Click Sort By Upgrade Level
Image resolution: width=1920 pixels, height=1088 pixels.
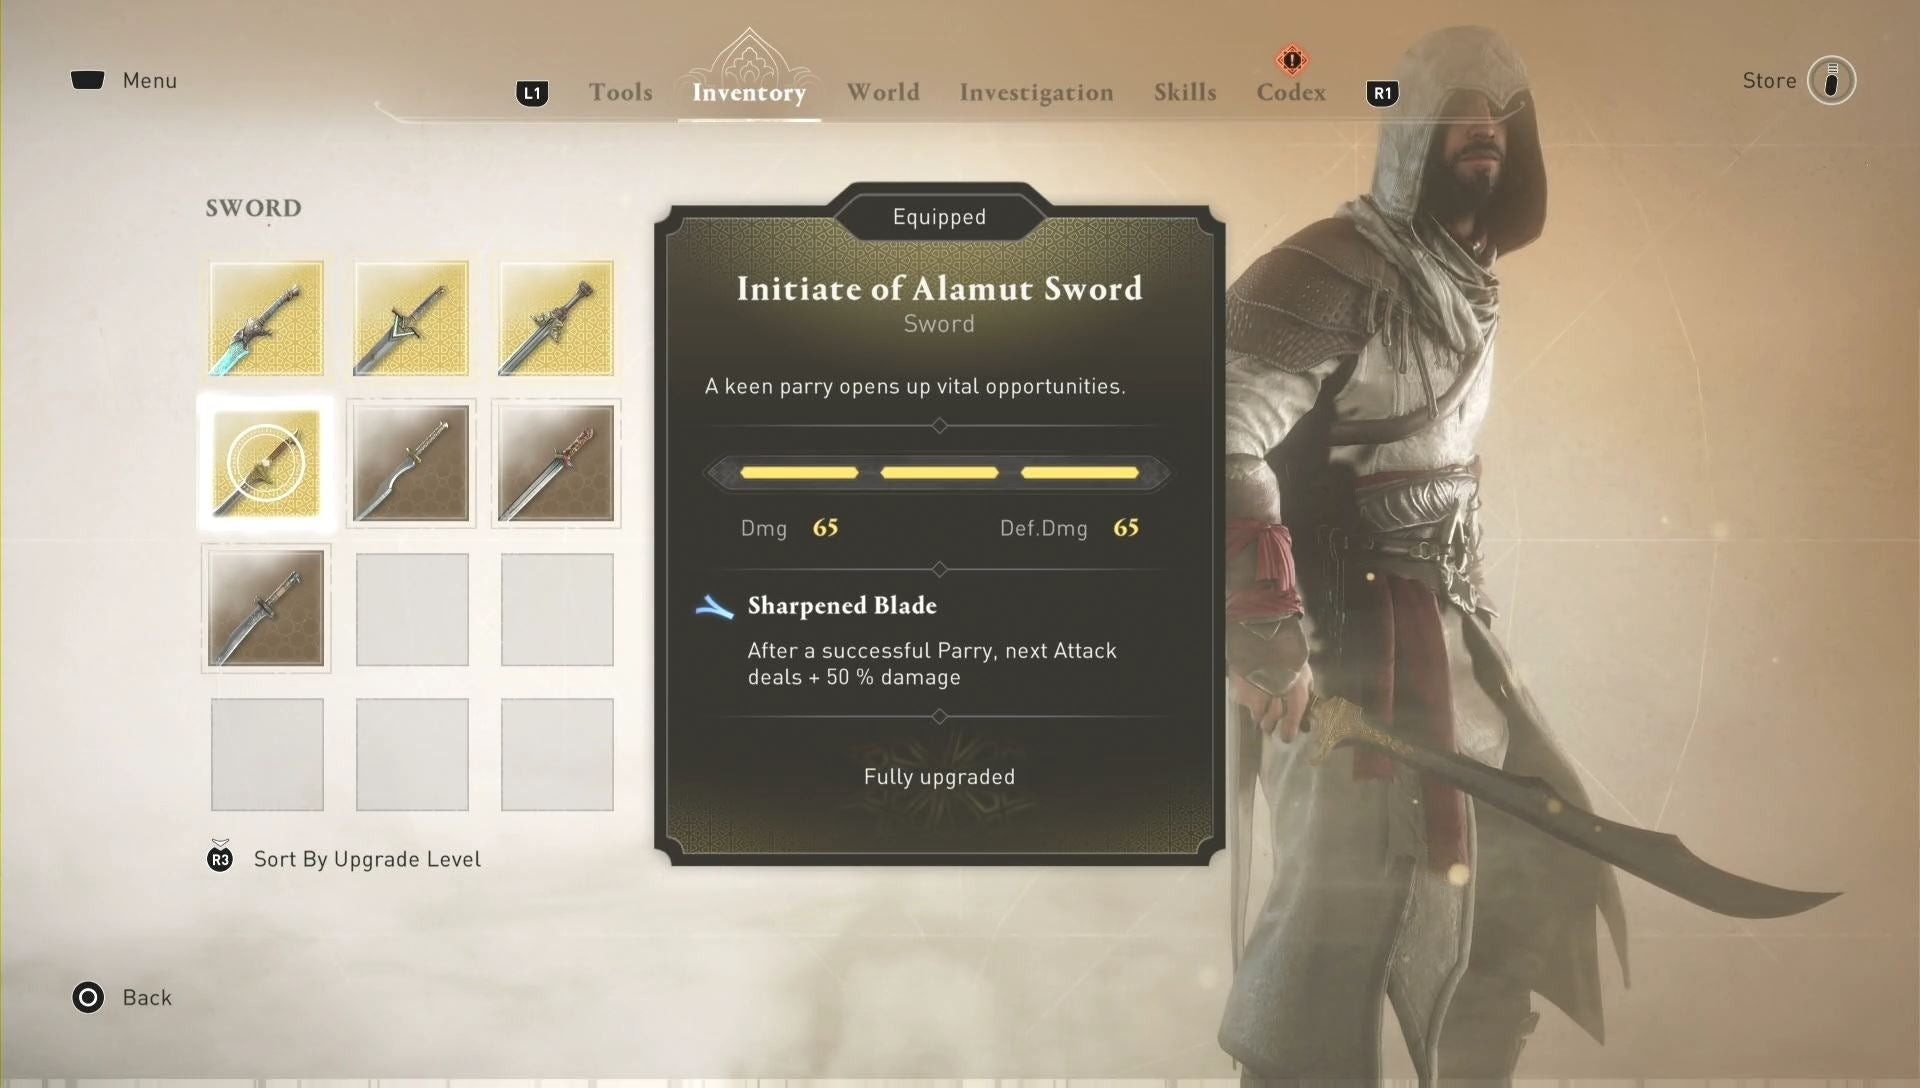(367, 859)
